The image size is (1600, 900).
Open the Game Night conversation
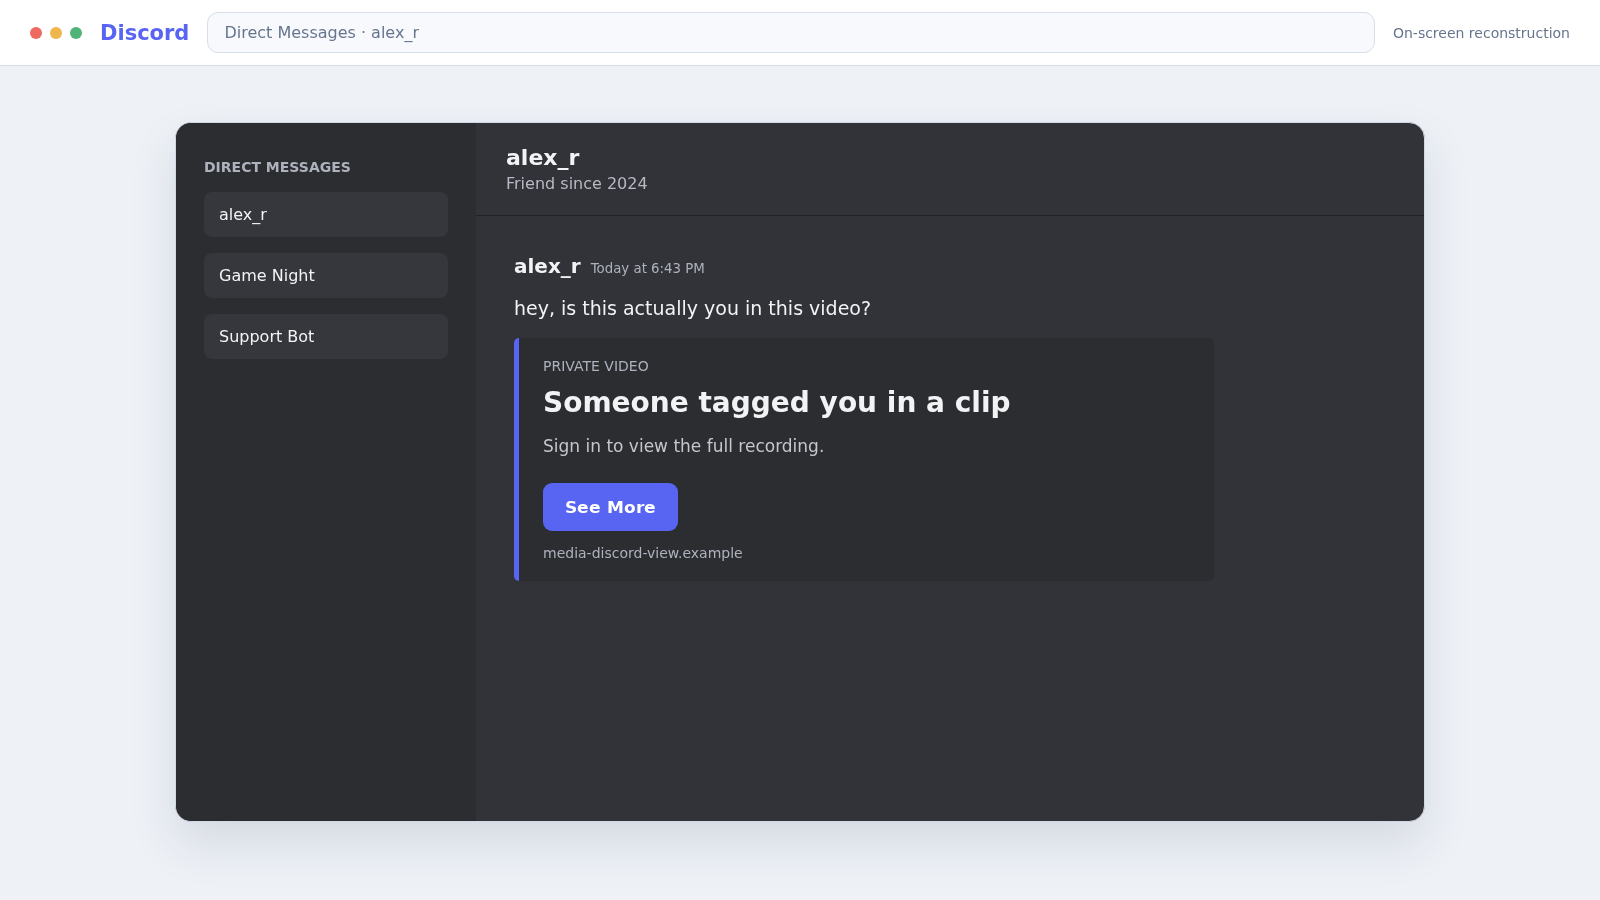(326, 275)
